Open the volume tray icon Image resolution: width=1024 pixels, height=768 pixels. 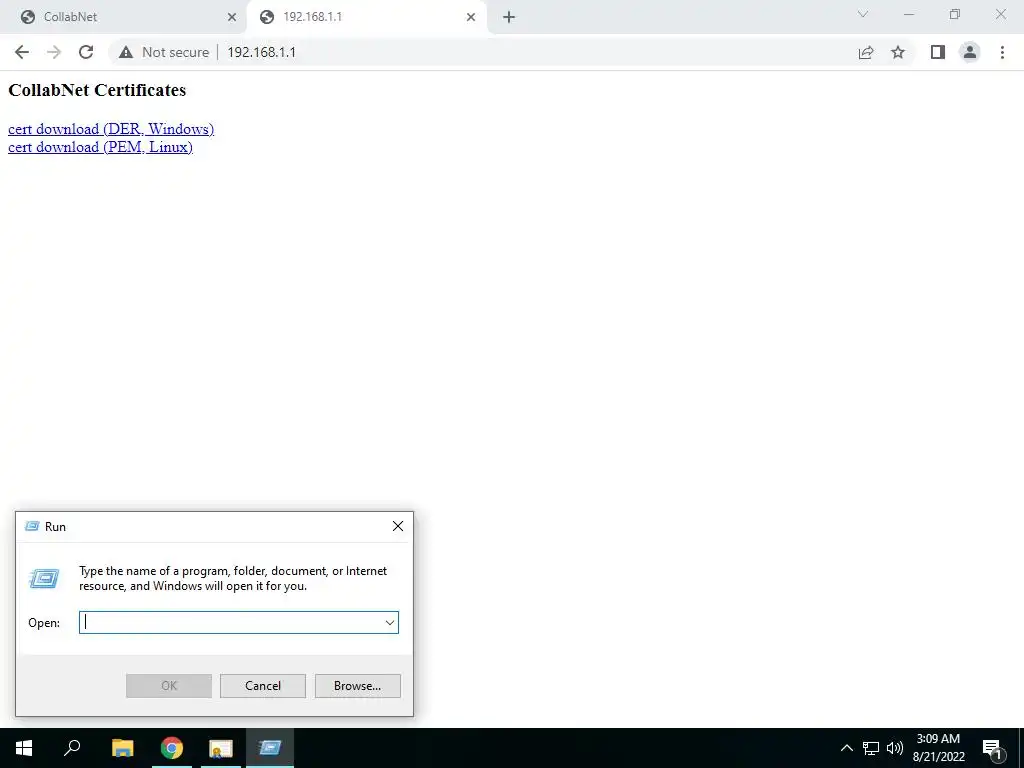895,748
